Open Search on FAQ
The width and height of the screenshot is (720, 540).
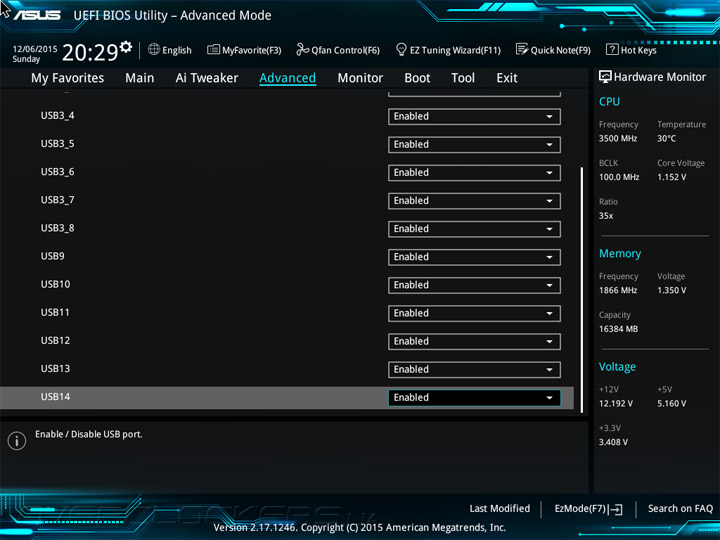[680, 508]
